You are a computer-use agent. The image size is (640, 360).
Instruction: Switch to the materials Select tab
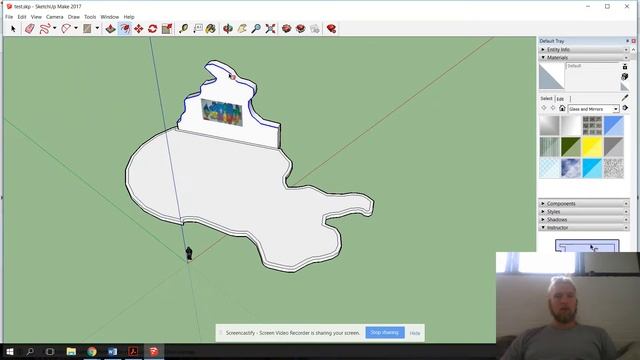point(546,98)
